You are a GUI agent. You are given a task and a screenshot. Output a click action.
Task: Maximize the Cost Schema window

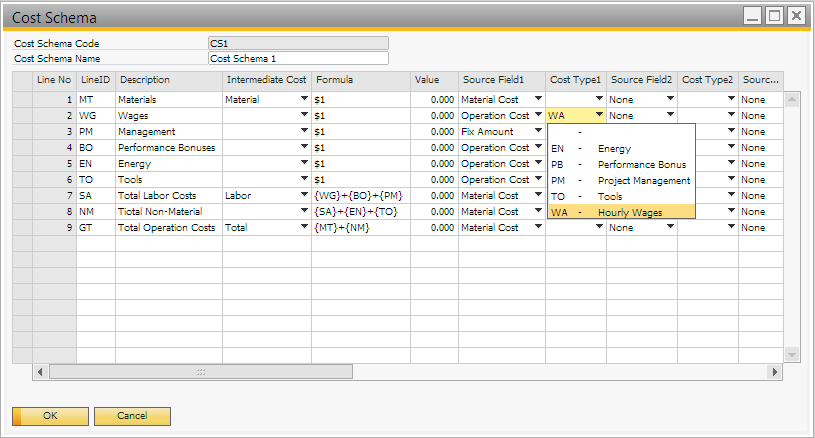(774, 15)
